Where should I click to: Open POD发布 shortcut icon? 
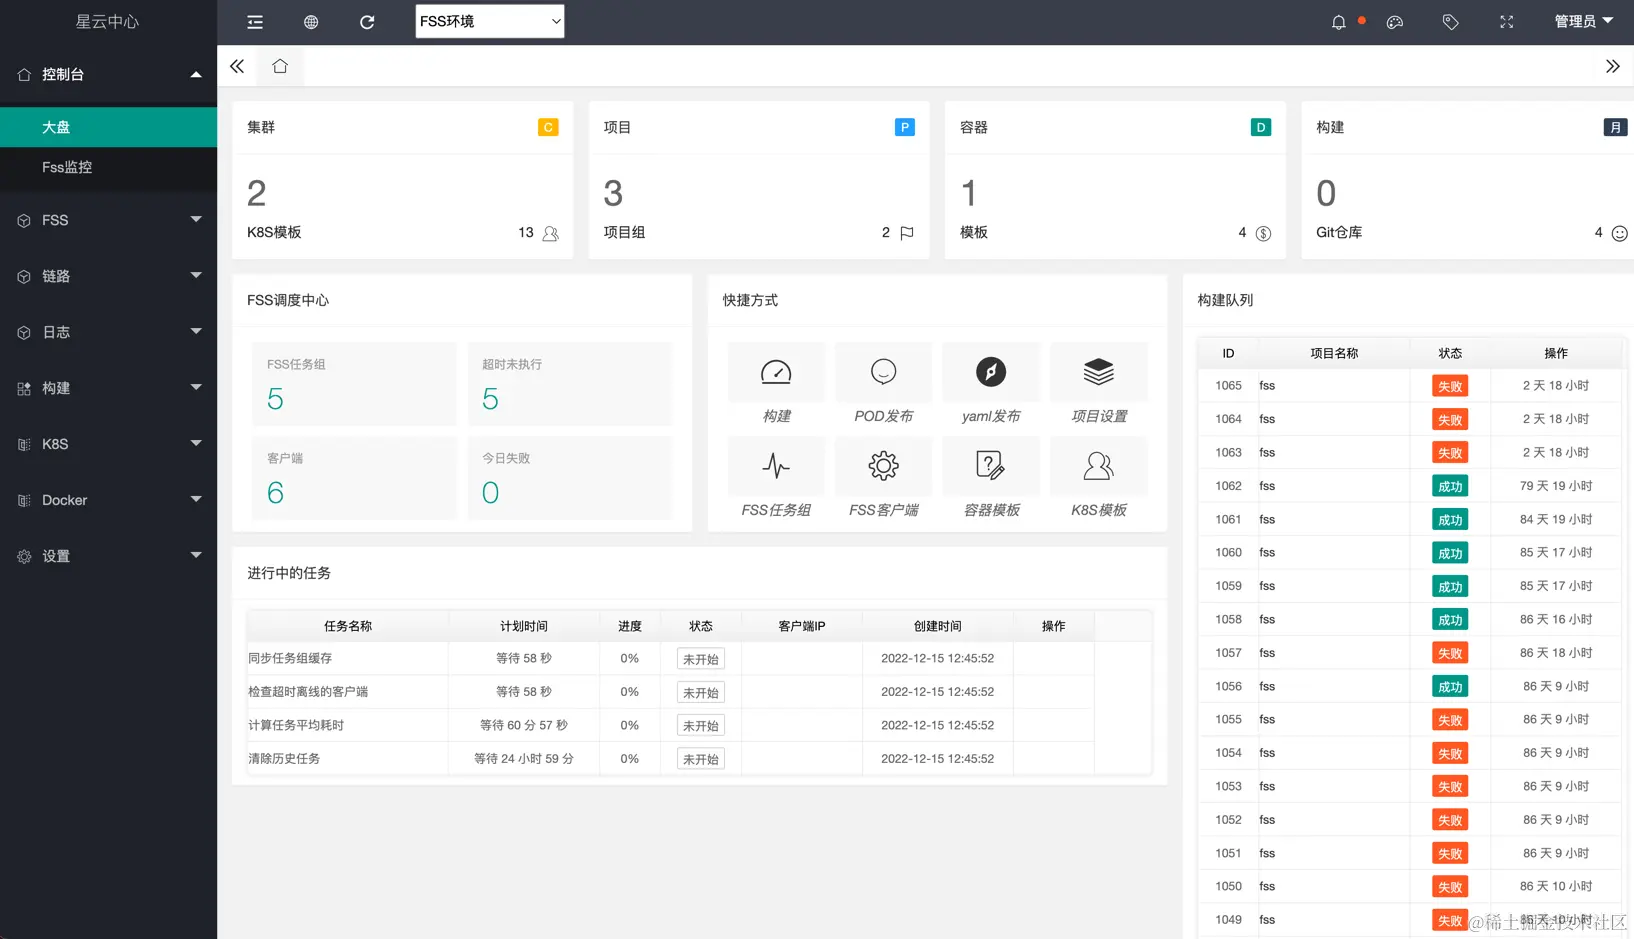[x=884, y=372]
